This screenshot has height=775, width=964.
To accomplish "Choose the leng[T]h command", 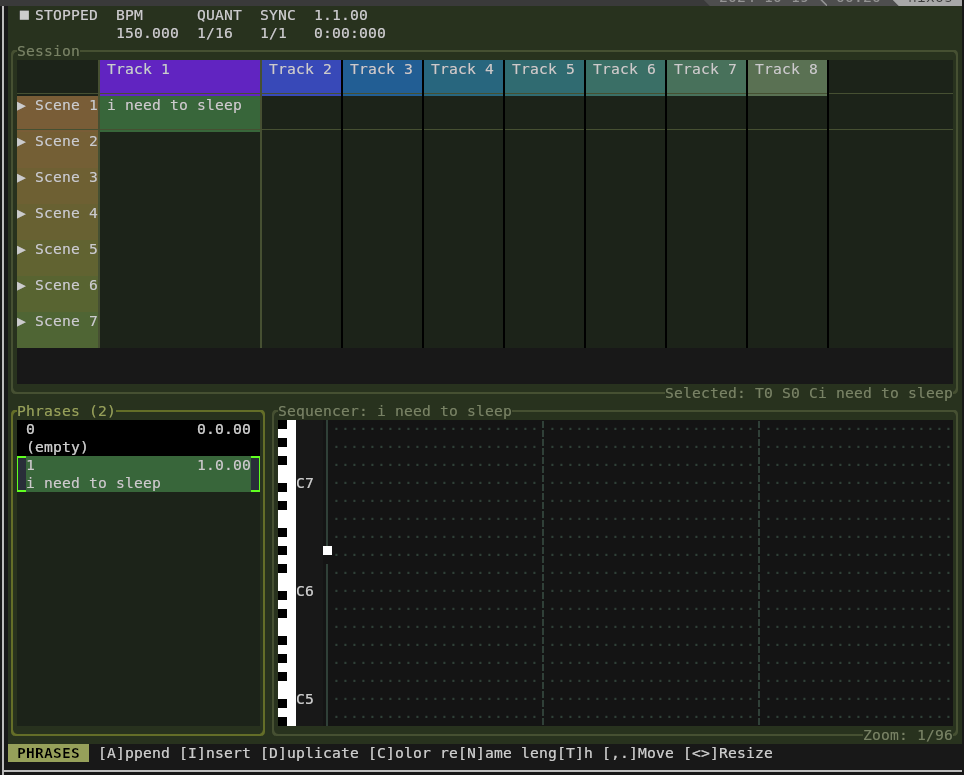I will pos(558,753).
